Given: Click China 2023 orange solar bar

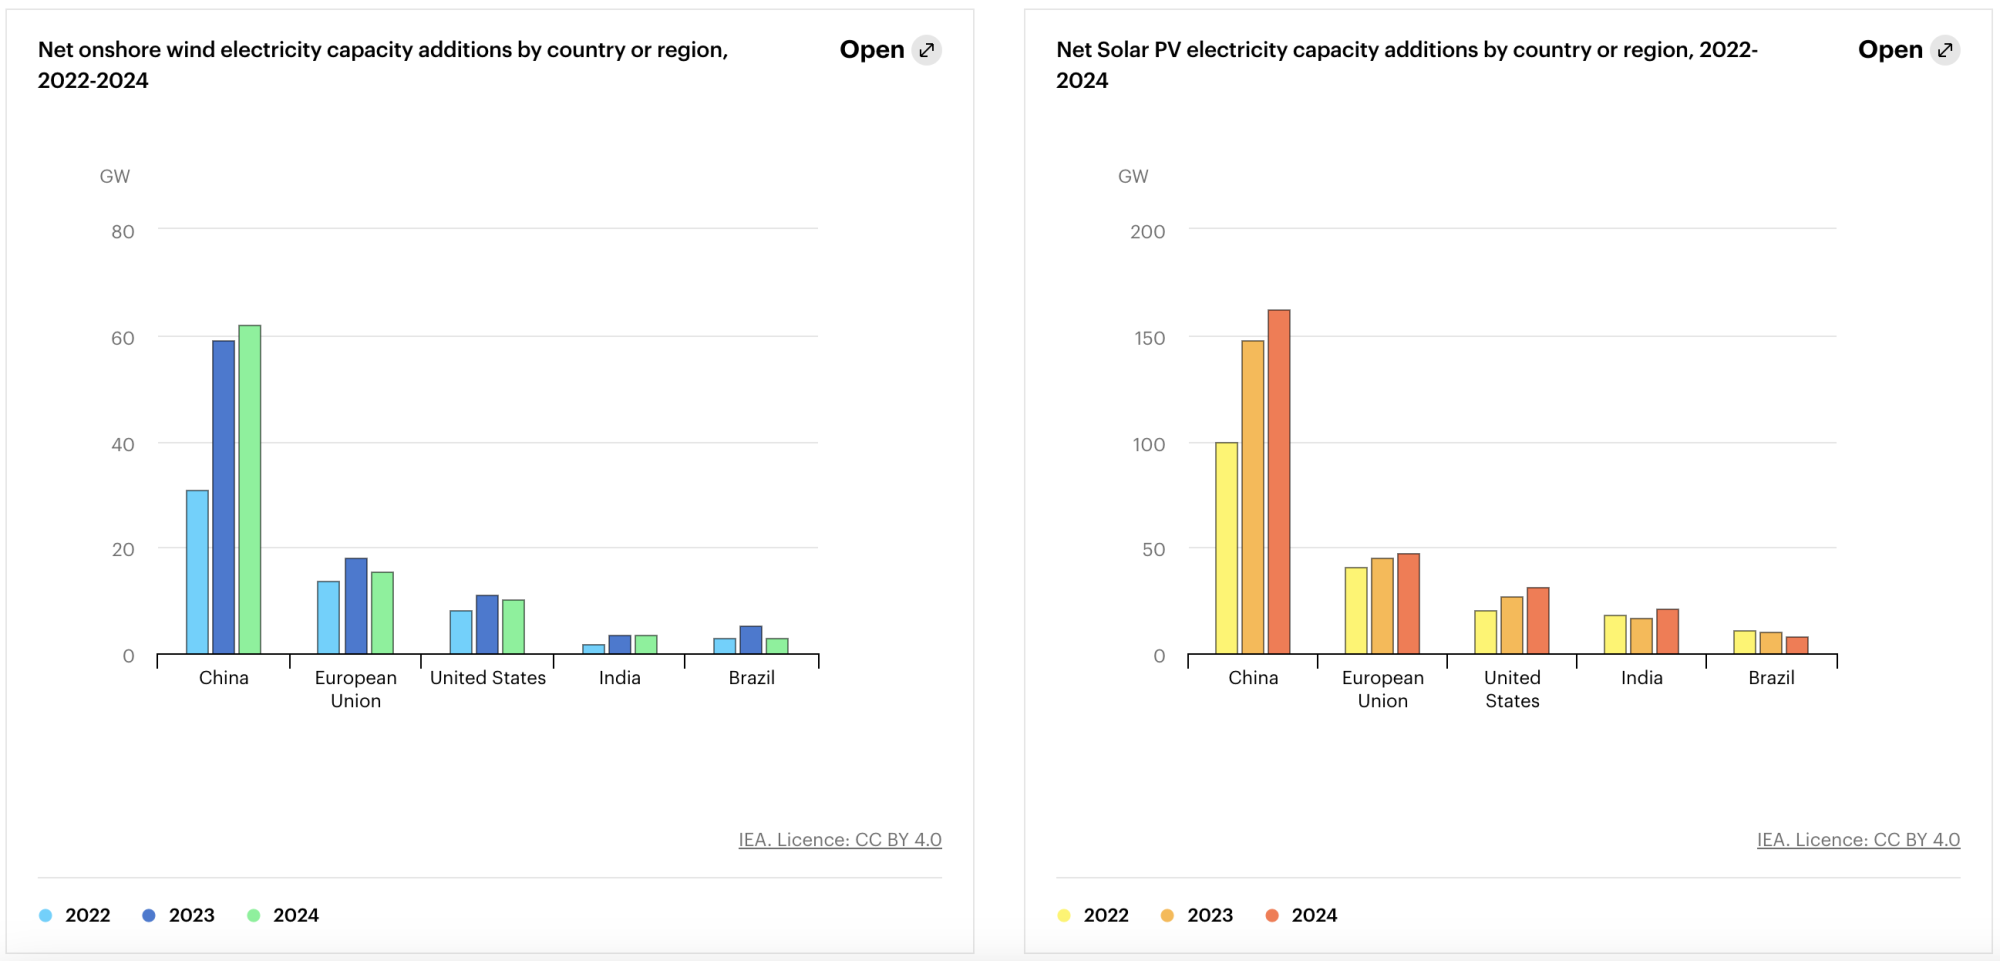Looking at the screenshot, I should [x=1253, y=497].
